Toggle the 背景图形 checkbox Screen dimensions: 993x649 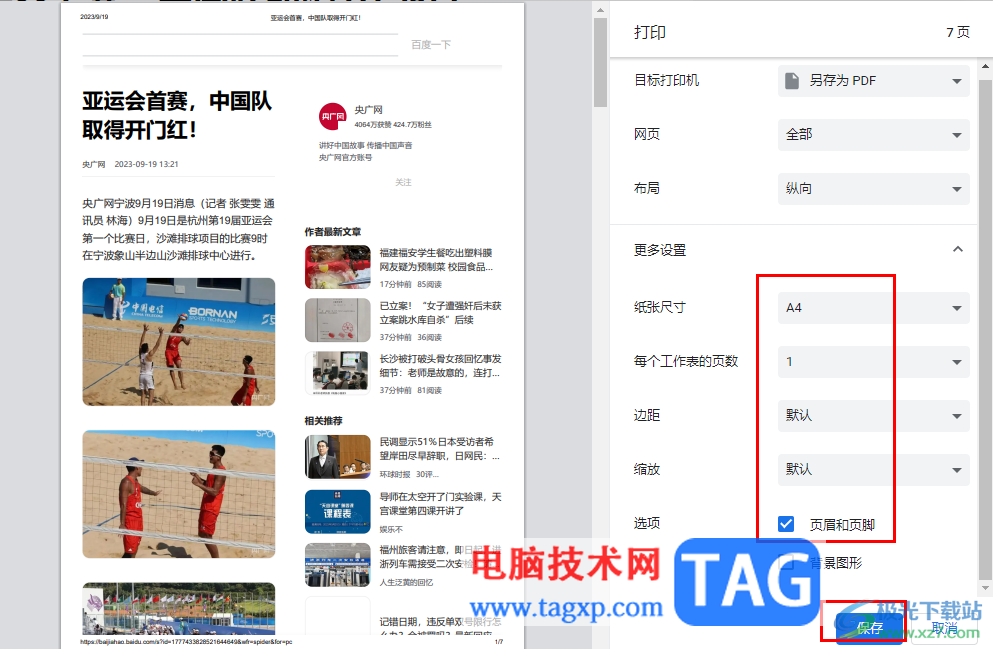coord(786,562)
